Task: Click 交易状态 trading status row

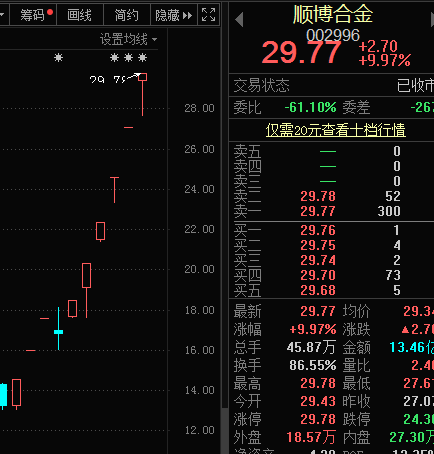Action: click(x=331, y=85)
